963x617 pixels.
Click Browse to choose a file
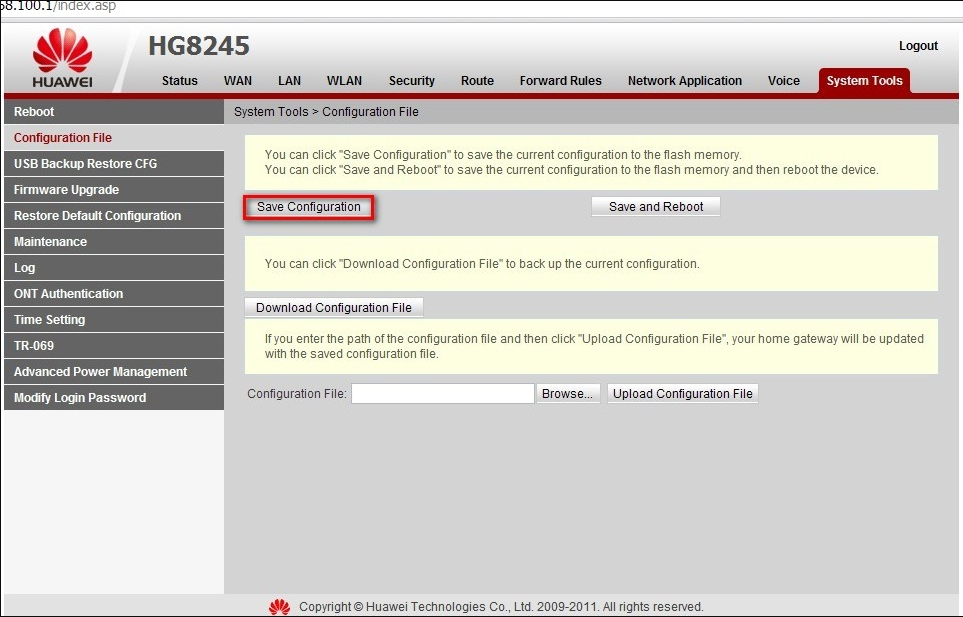coord(568,394)
